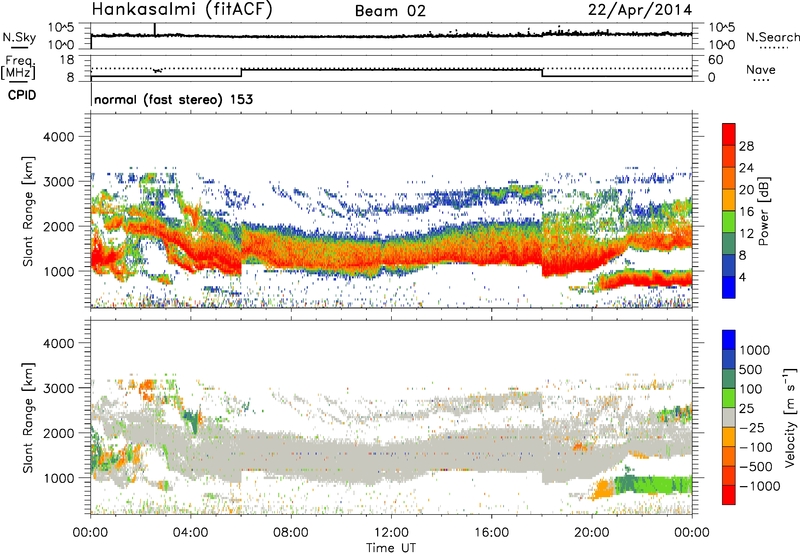Click the noise spike near 02:30 in N.Sky panel
The height and width of the screenshot is (554, 800).
pos(155,30)
